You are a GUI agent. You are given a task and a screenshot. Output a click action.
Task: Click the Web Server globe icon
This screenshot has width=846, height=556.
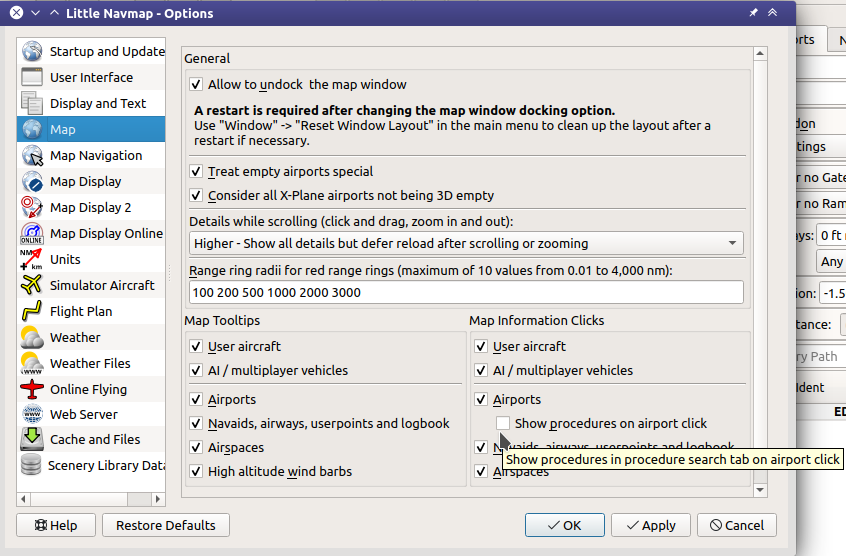pos(32,414)
